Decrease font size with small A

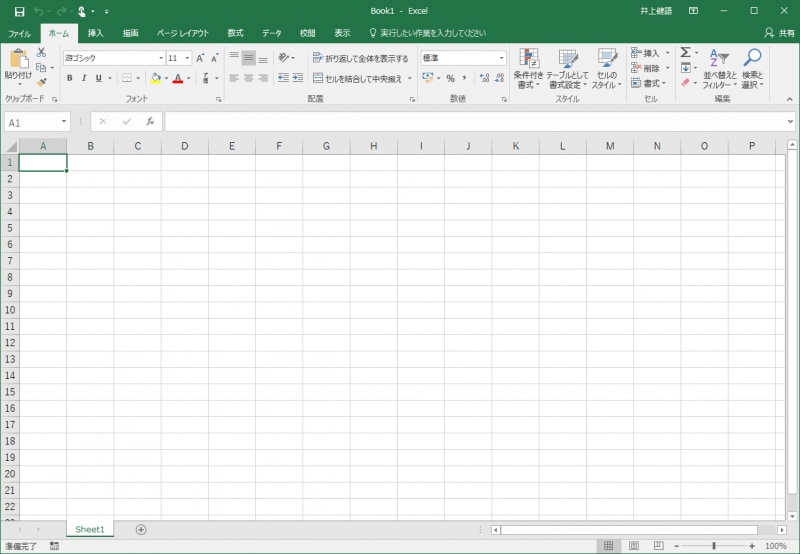pyautogui.click(x=215, y=58)
